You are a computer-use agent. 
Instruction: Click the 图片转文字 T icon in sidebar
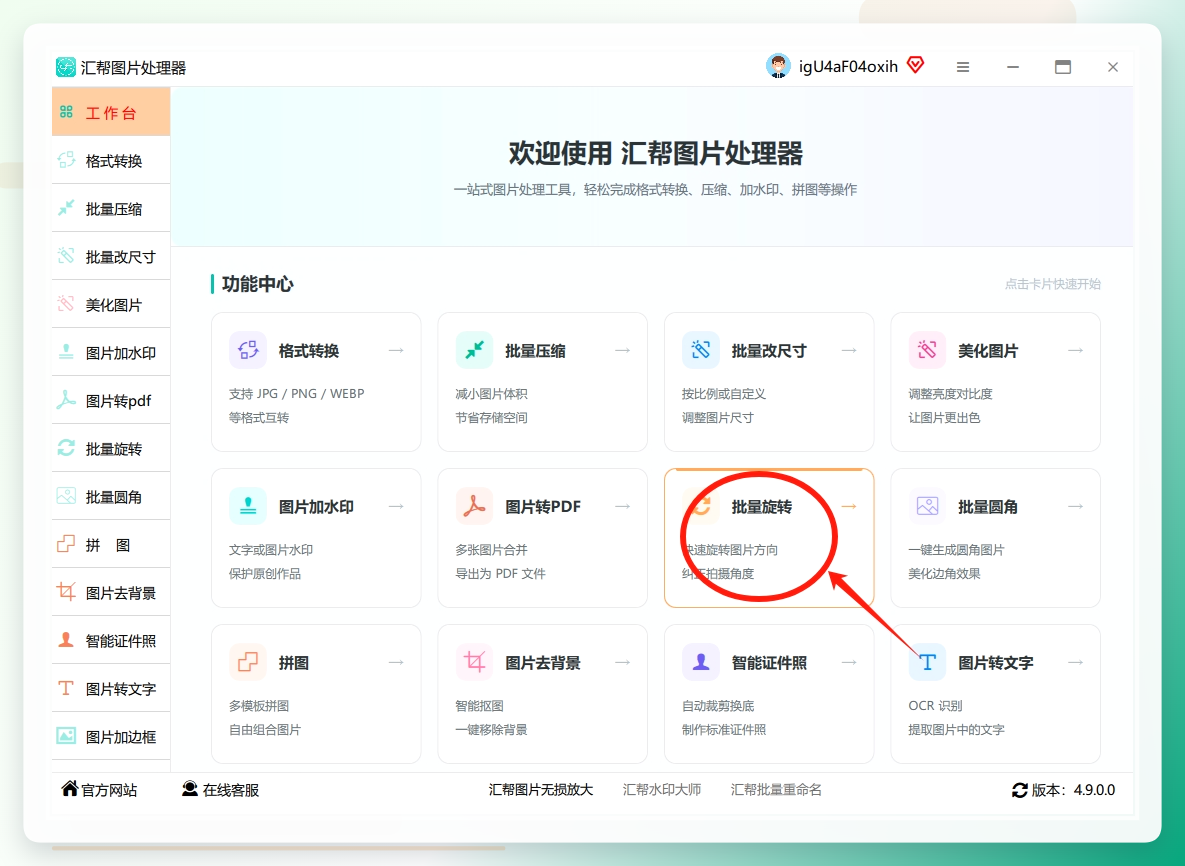point(67,688)
